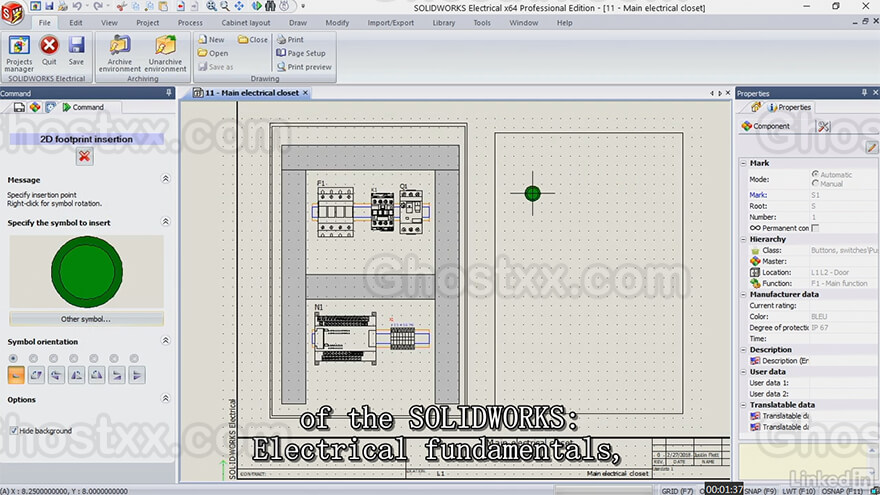This screenshot has width=880, height=495.
Task: Open Page Setup
Action: click(301, 53)
